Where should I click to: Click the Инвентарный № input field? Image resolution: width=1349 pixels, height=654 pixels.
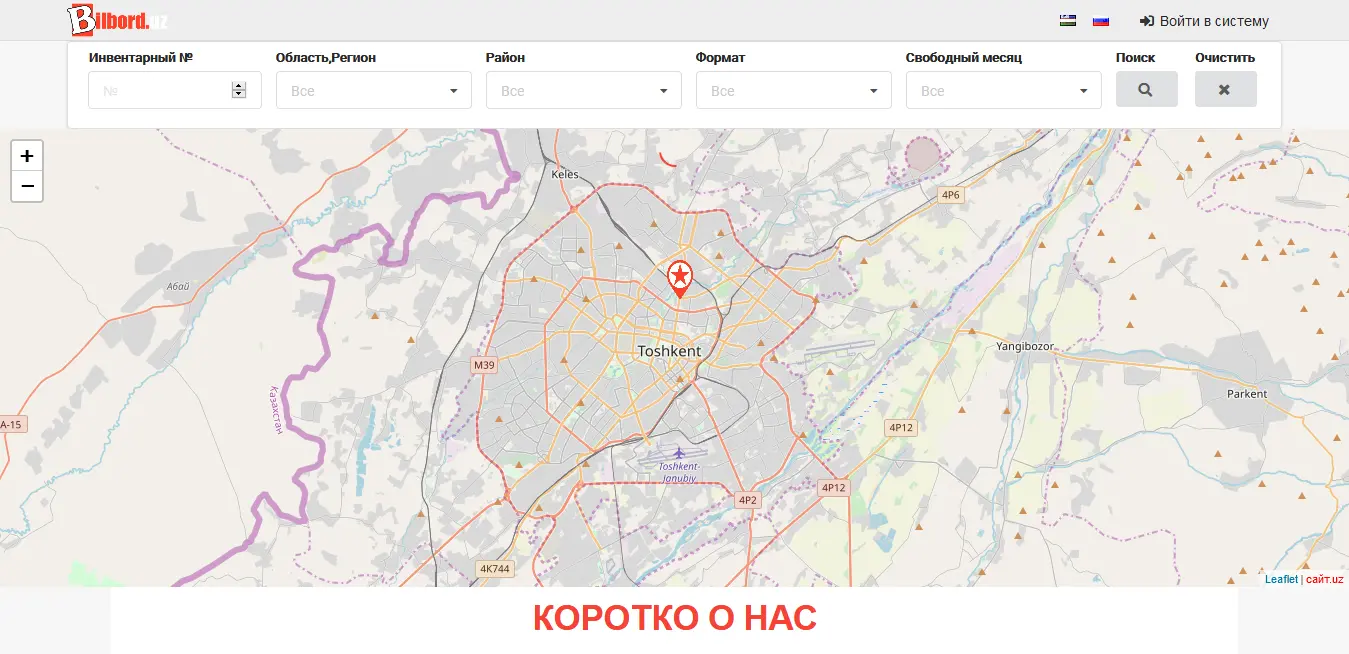coord(160,90)
